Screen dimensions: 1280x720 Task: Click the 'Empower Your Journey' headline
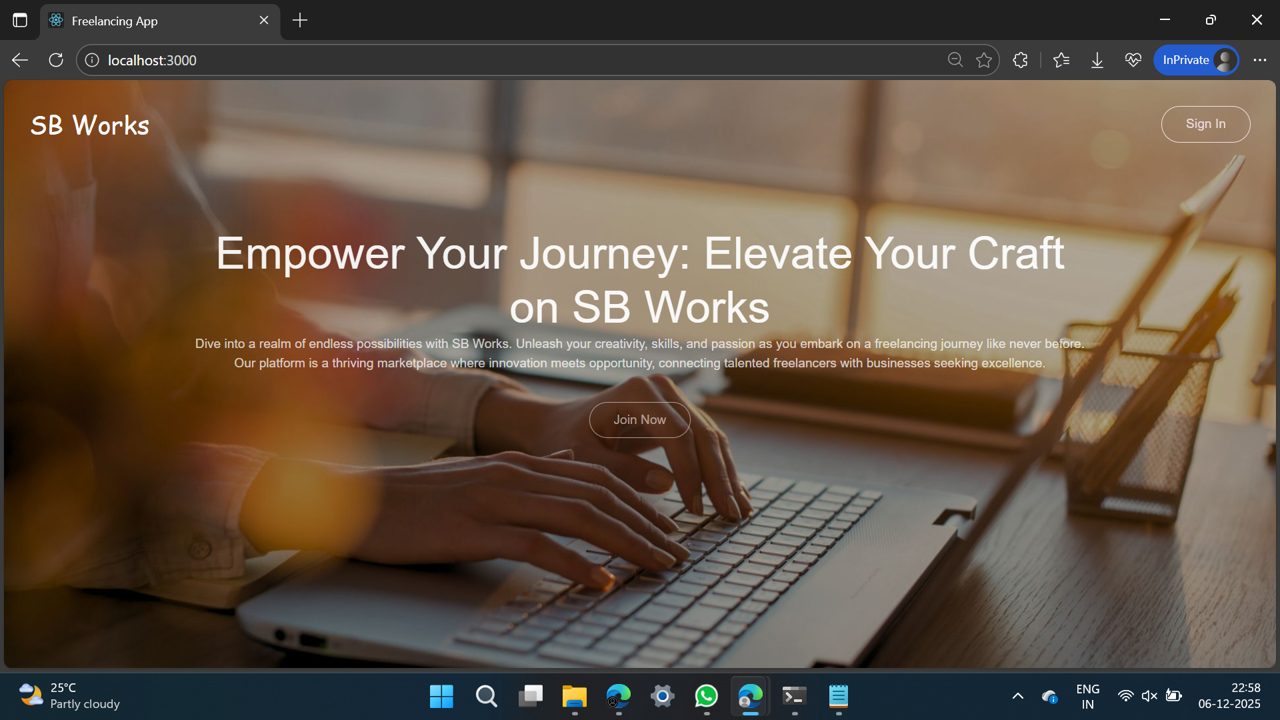(x=640, y=280)
